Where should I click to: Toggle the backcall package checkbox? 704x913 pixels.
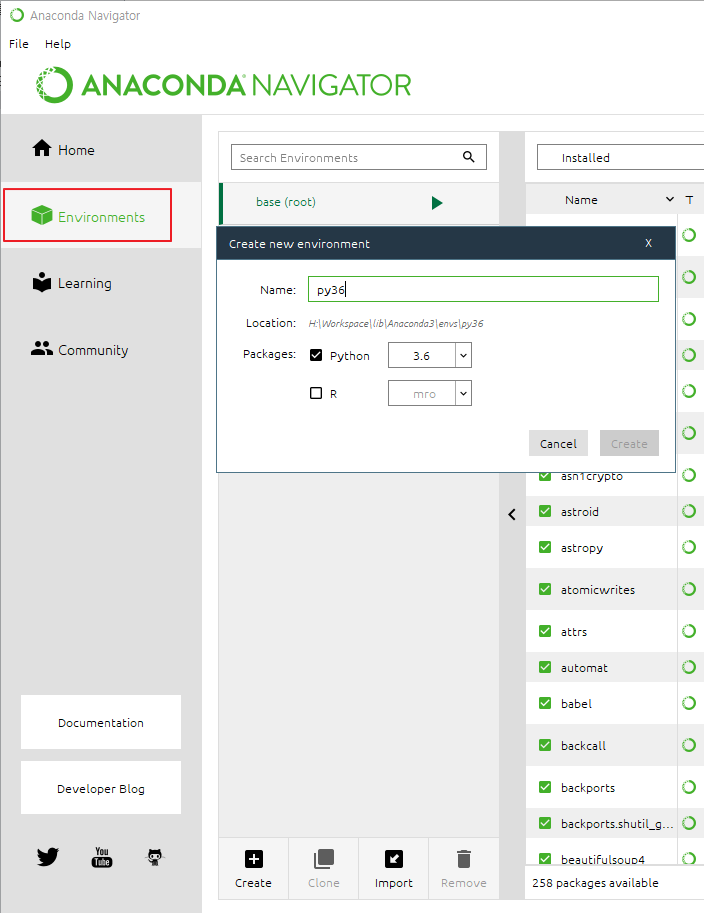(545, 745)
